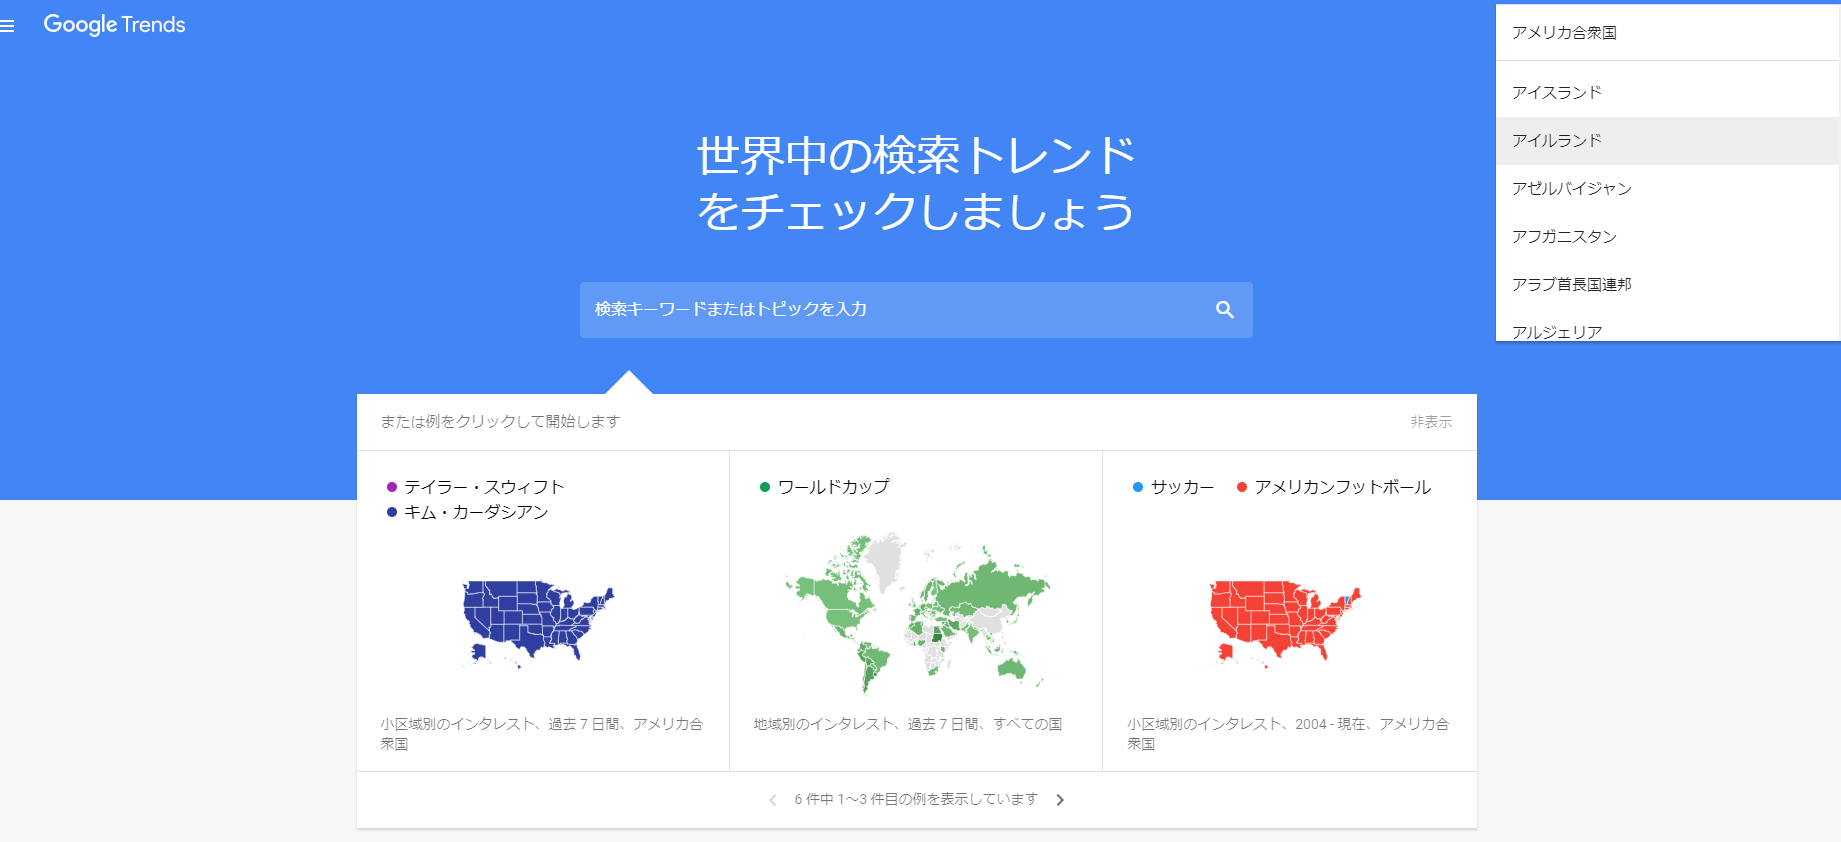Click the red dot beside アメリカンフットボール

[1242, 487]
